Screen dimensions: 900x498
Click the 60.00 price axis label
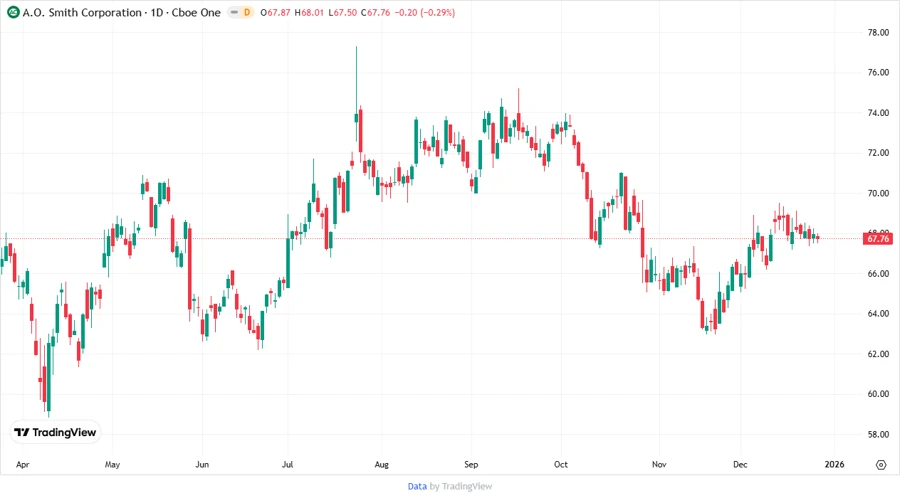[878, 394]
